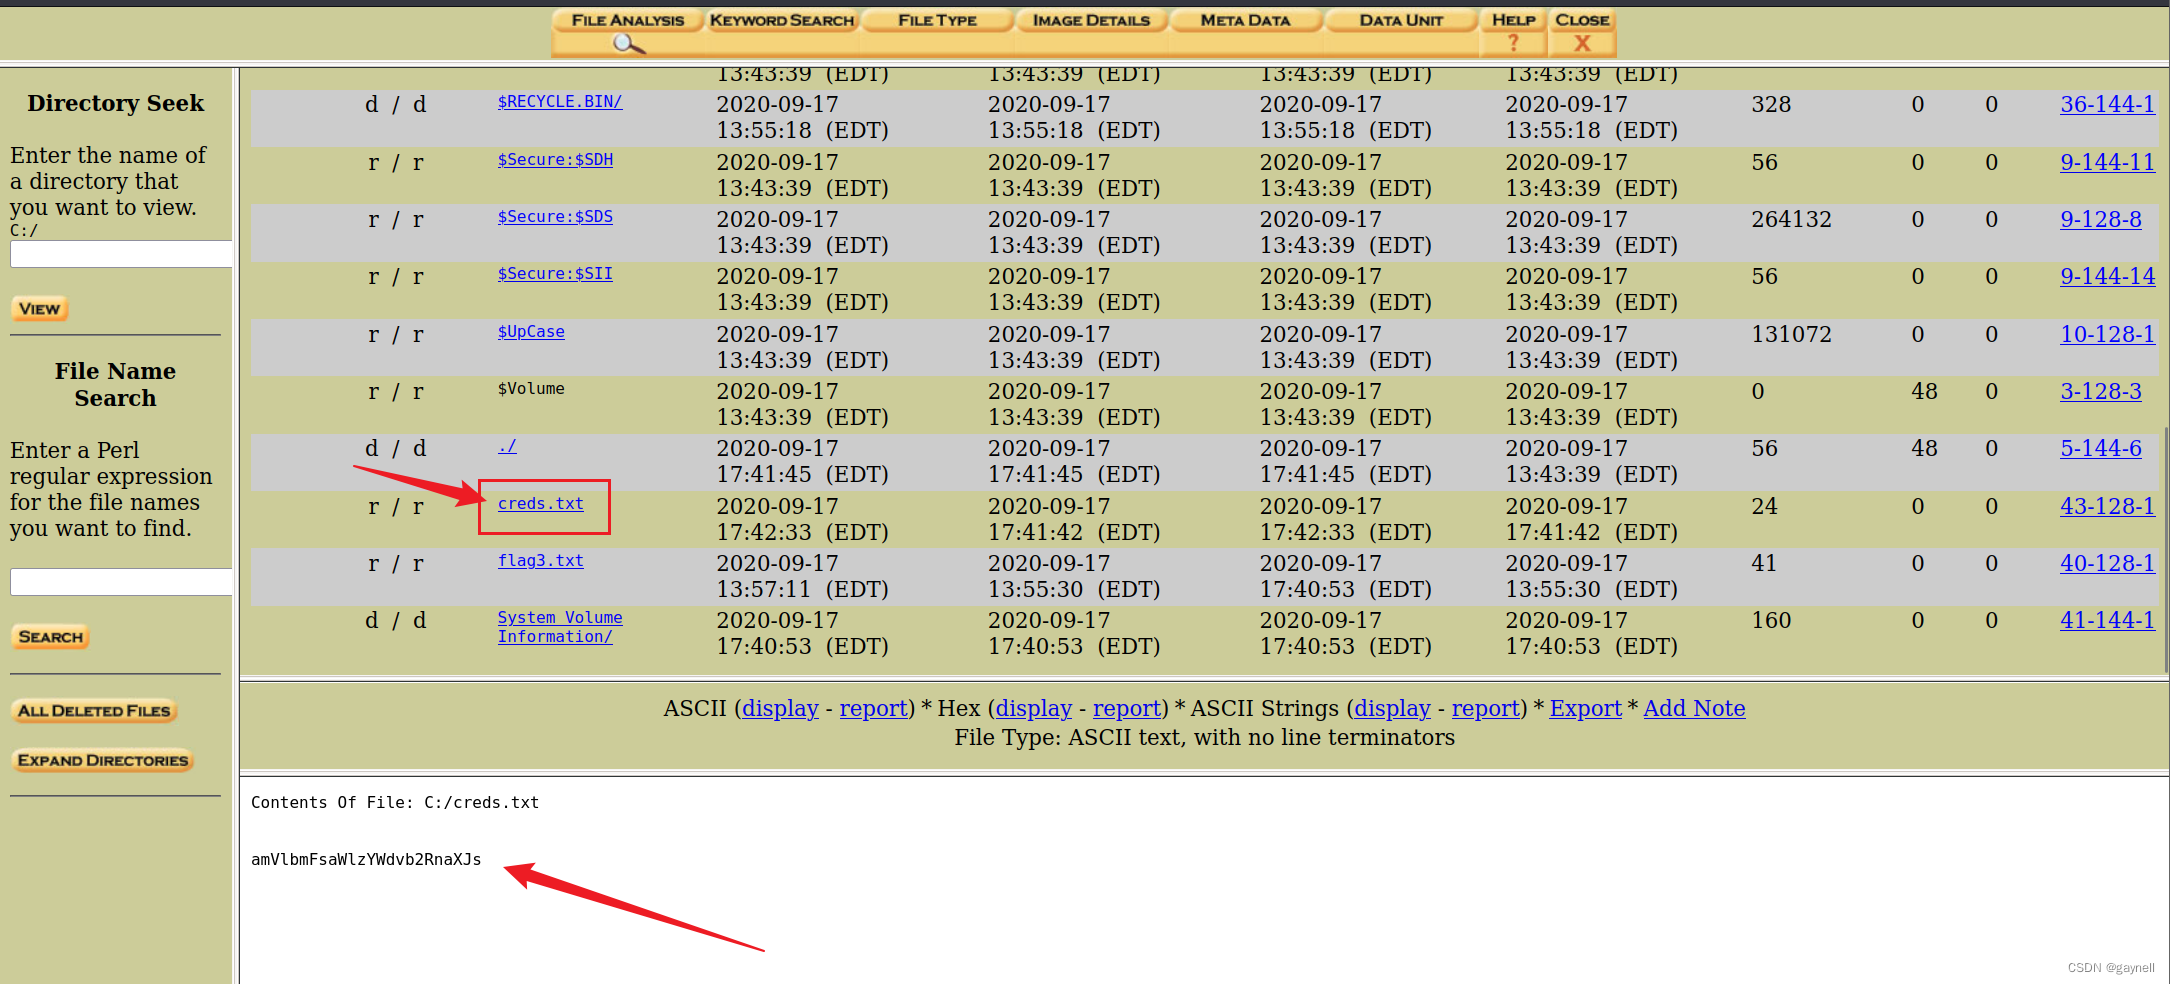This screenshot has height=984, width=2170.
Task: Open metadata address 5-144-6
Action: 2101,448
